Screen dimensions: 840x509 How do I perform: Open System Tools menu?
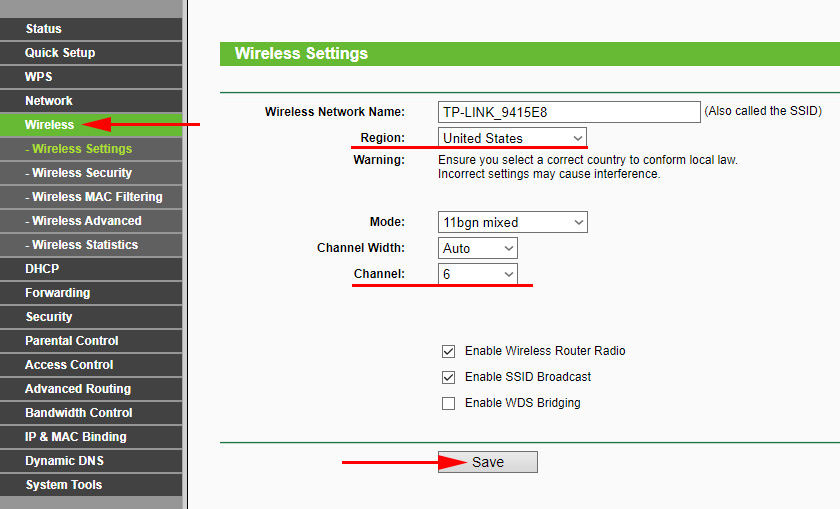pos(64,485)
